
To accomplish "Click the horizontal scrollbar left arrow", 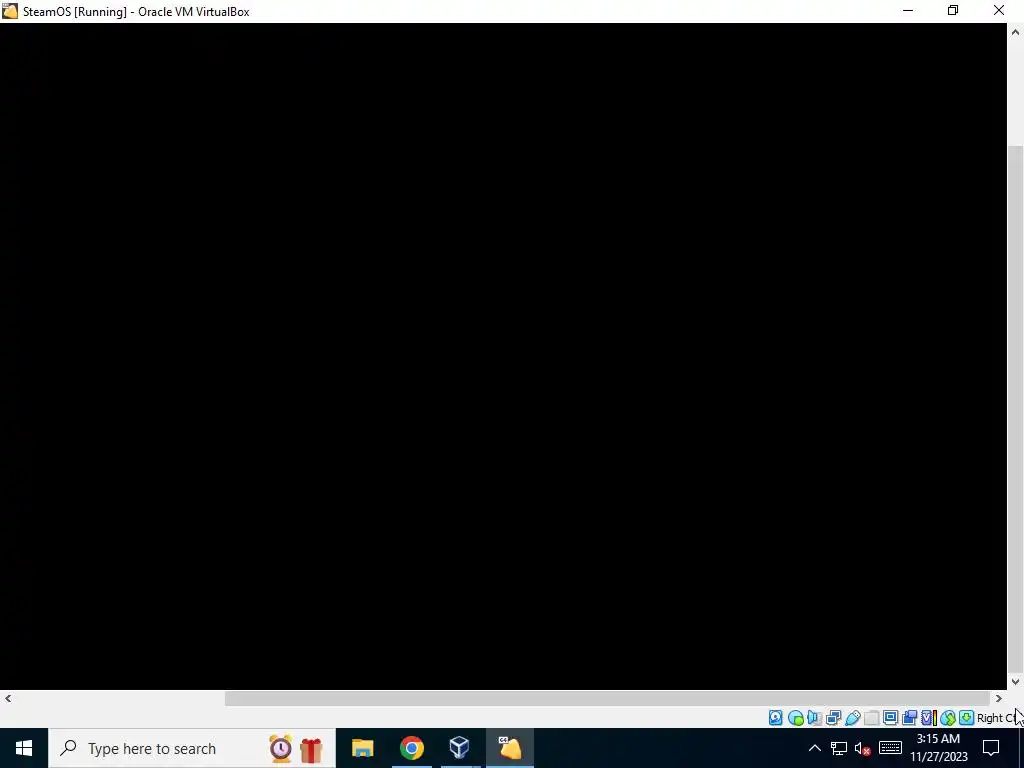I will point(8,698).
